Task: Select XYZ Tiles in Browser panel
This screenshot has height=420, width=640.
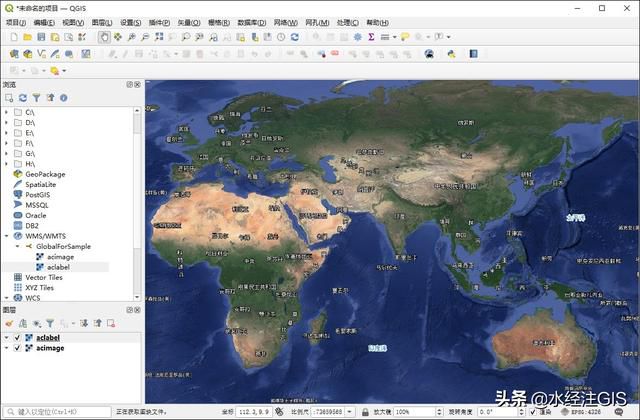Action: click(x=40, y=287)
